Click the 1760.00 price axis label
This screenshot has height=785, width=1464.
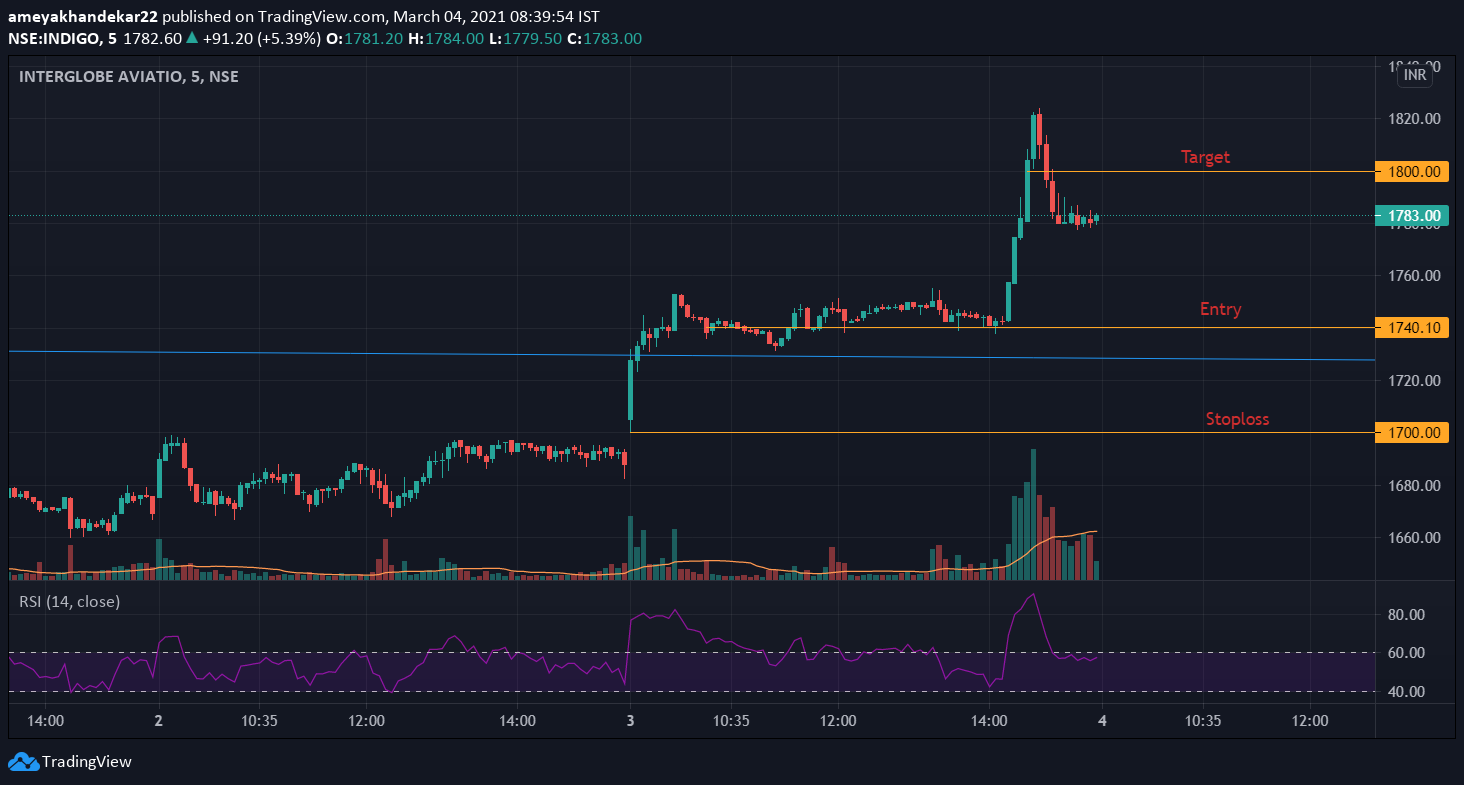pos(1413,276)
